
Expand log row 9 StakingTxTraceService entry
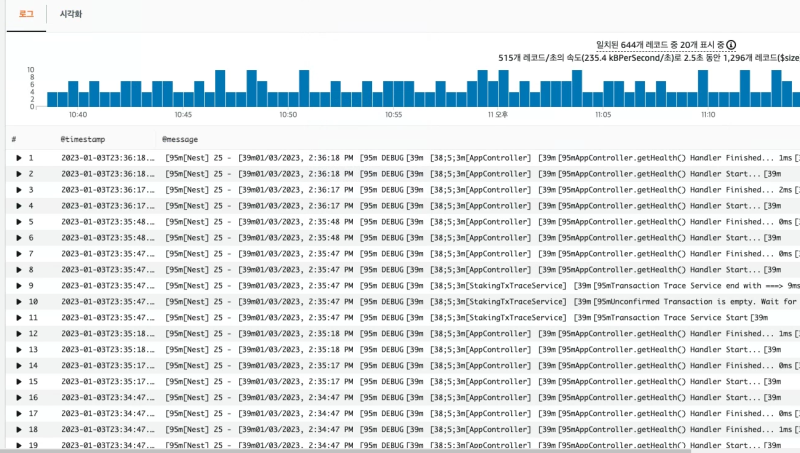pos(19,286)
